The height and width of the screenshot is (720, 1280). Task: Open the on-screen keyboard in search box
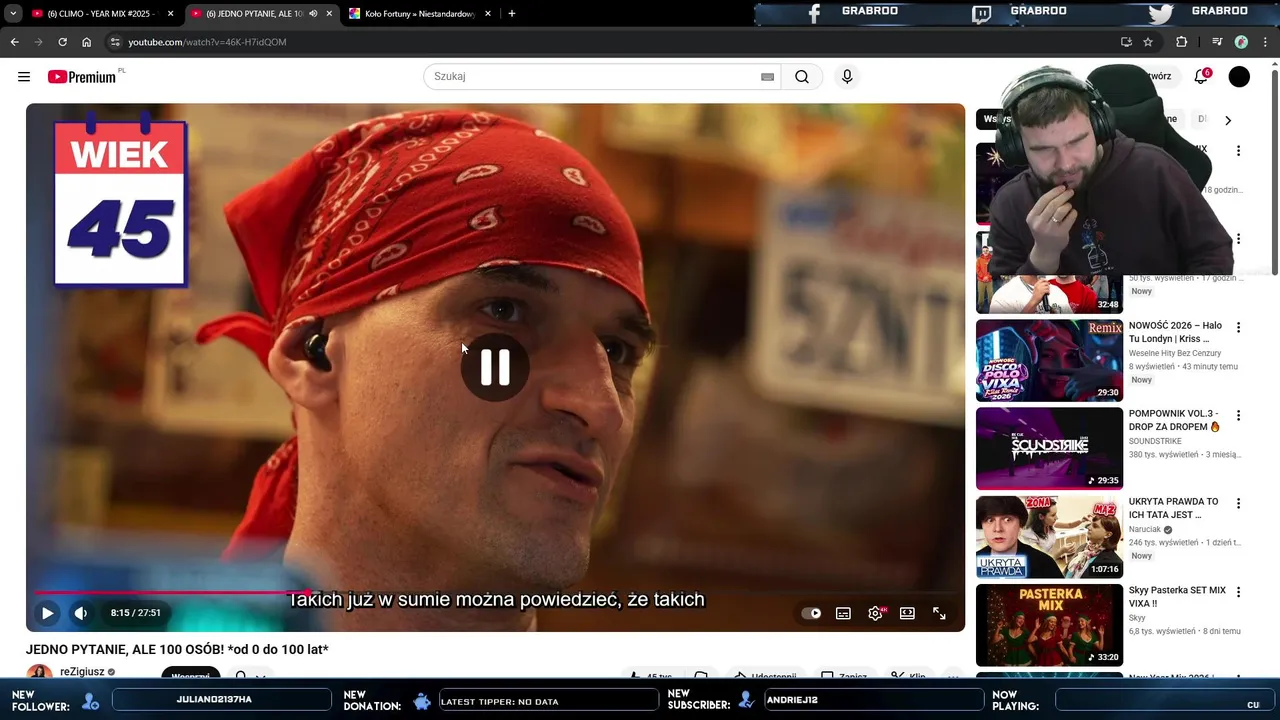[x=767, y=77]
